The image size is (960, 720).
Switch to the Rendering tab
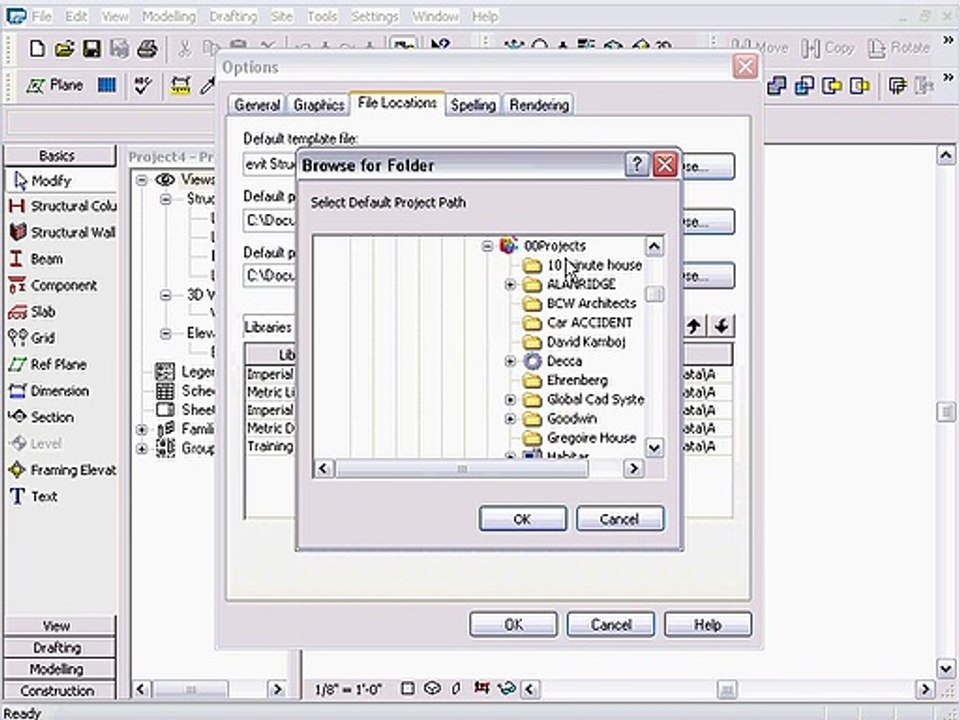[539, 105]
